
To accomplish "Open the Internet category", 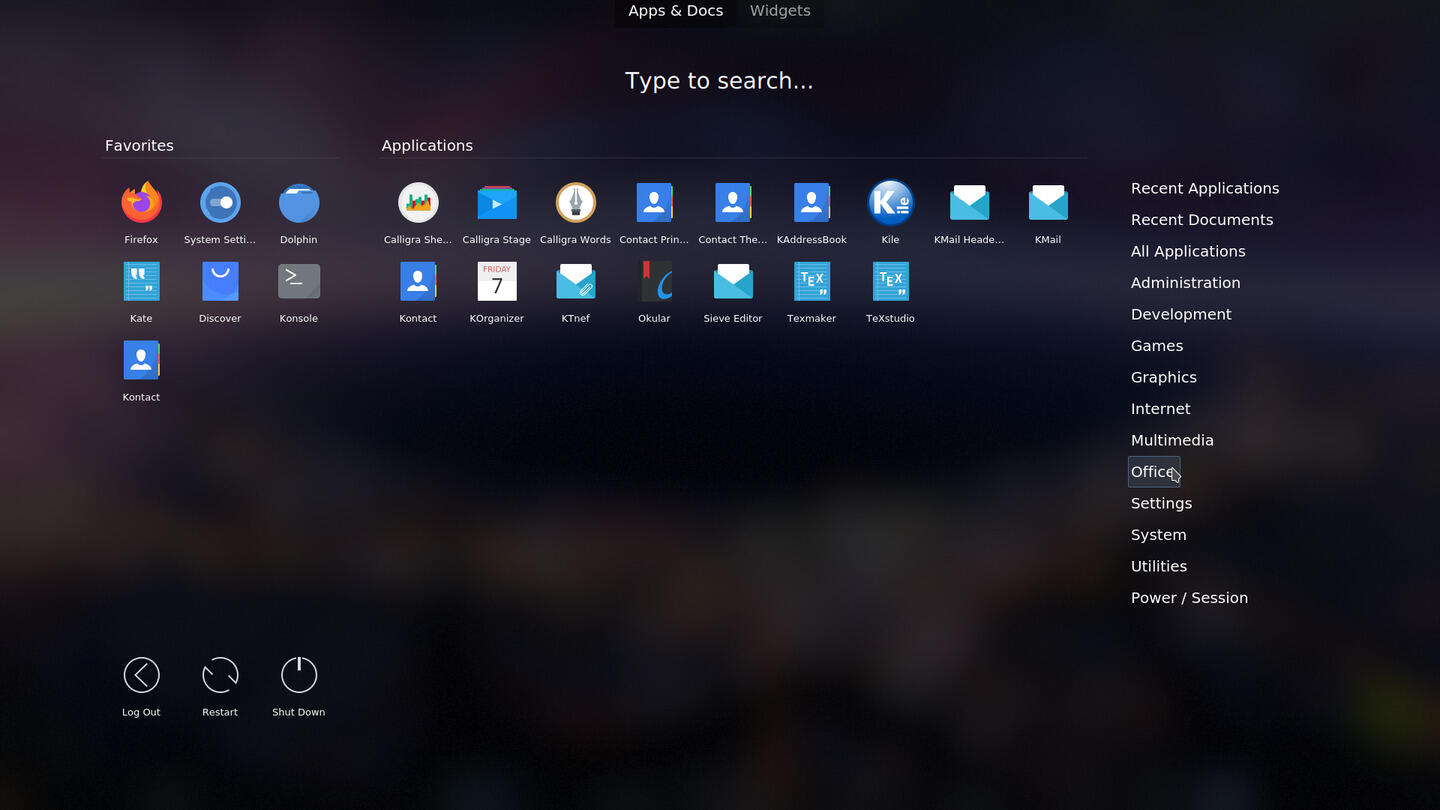I will tap(1161, 409).
